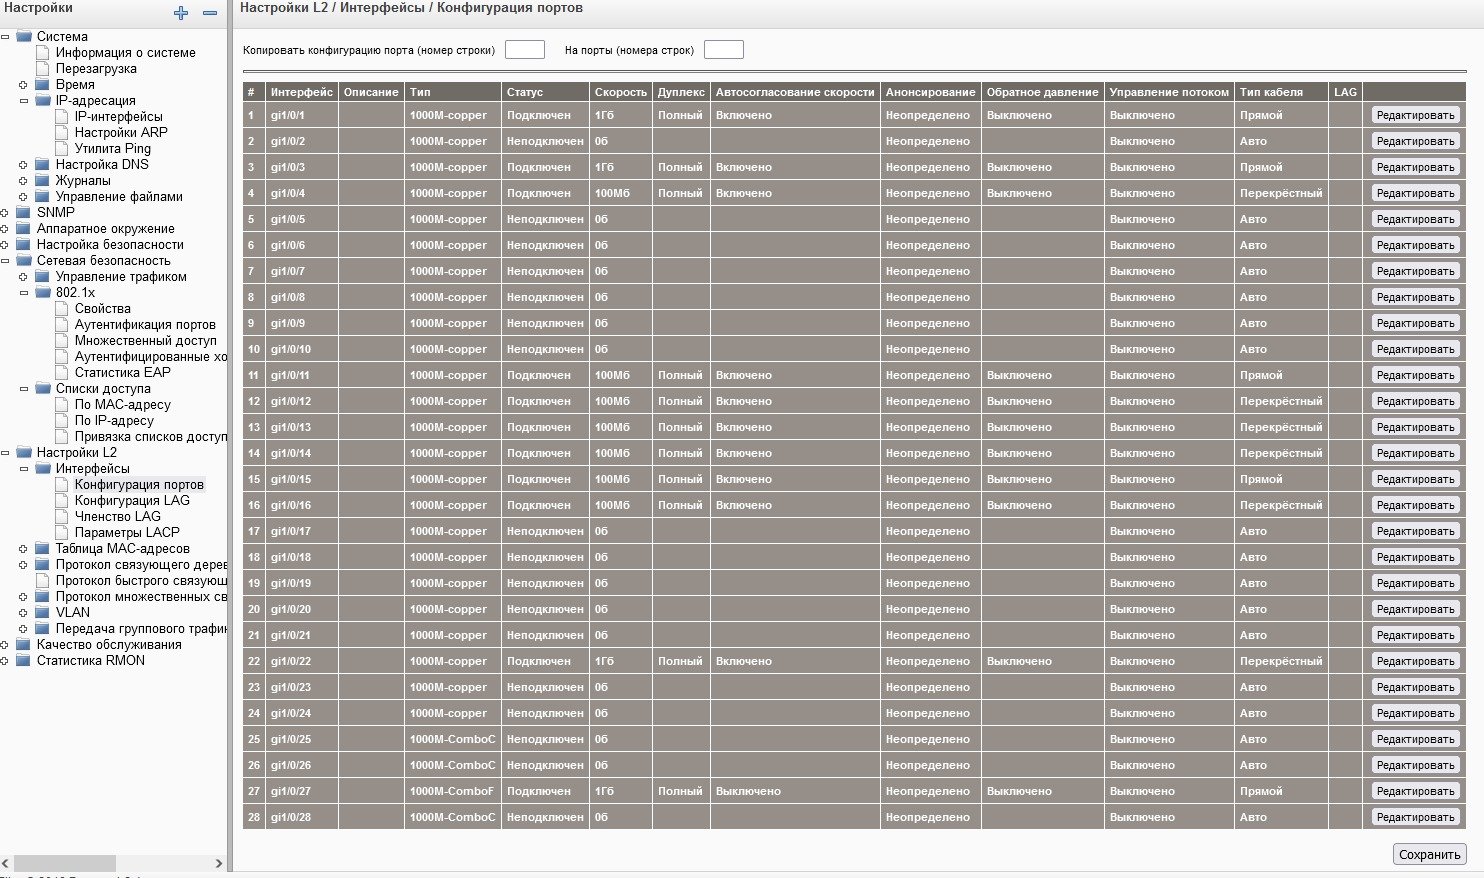Click the blue plus icon to expand all settings

coord(181,13)
